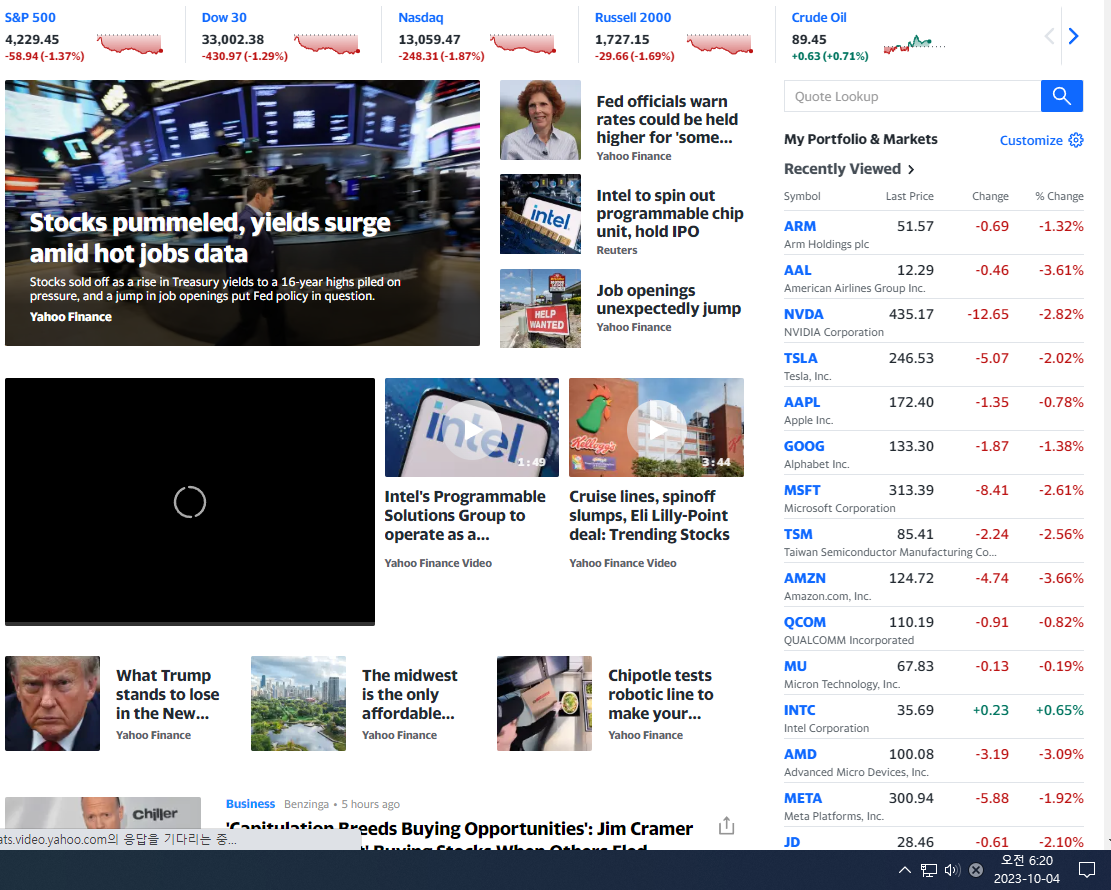
Task: Open 'Intel's Programmable Solutions Group' video headline
Action: [x=465, y=515]
